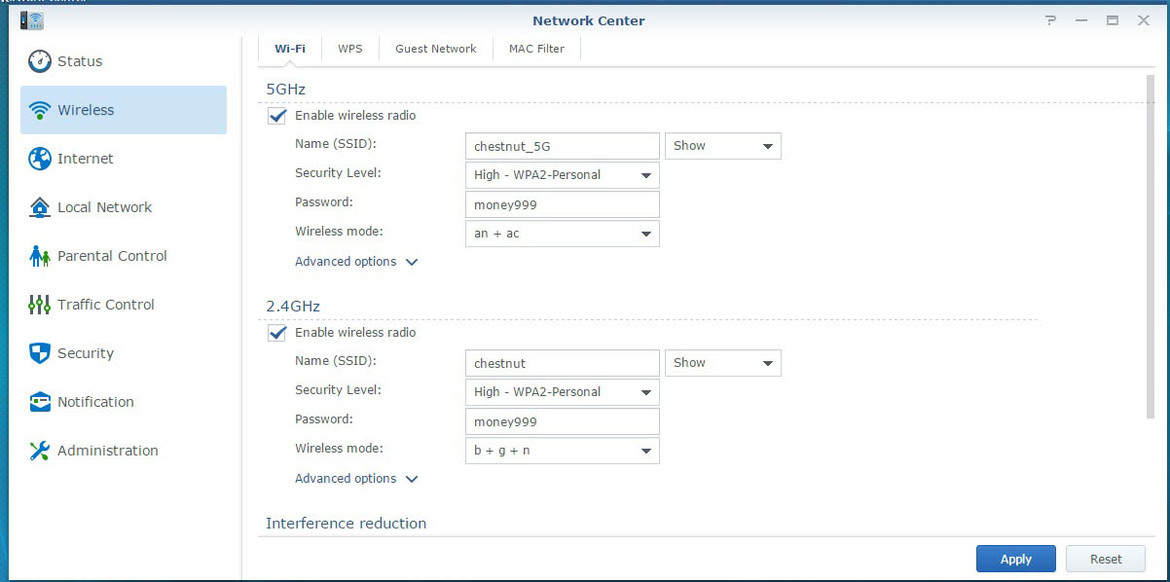Select Internet in the sidebar
1170x582 pixels.
click(123, 159)
